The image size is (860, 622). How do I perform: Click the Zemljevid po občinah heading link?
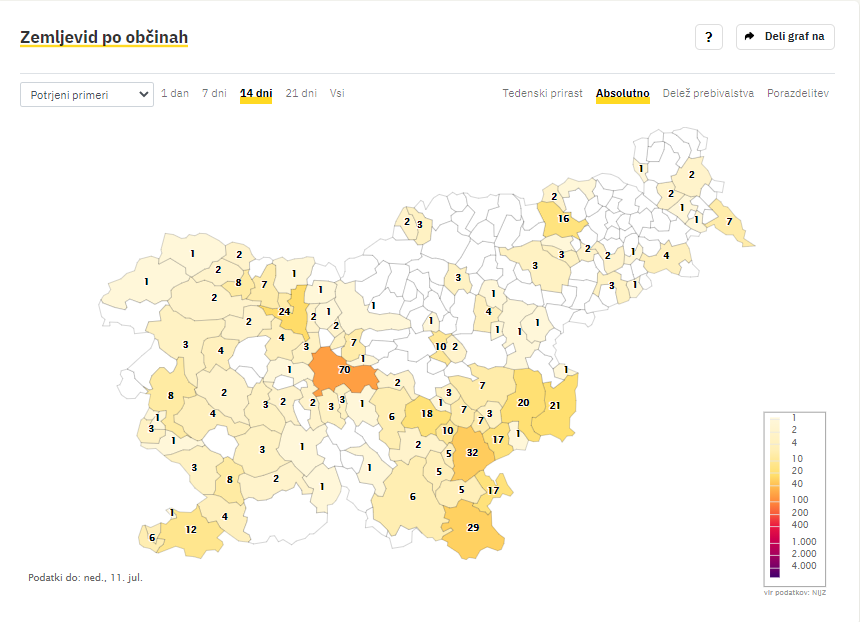point(104,37)
